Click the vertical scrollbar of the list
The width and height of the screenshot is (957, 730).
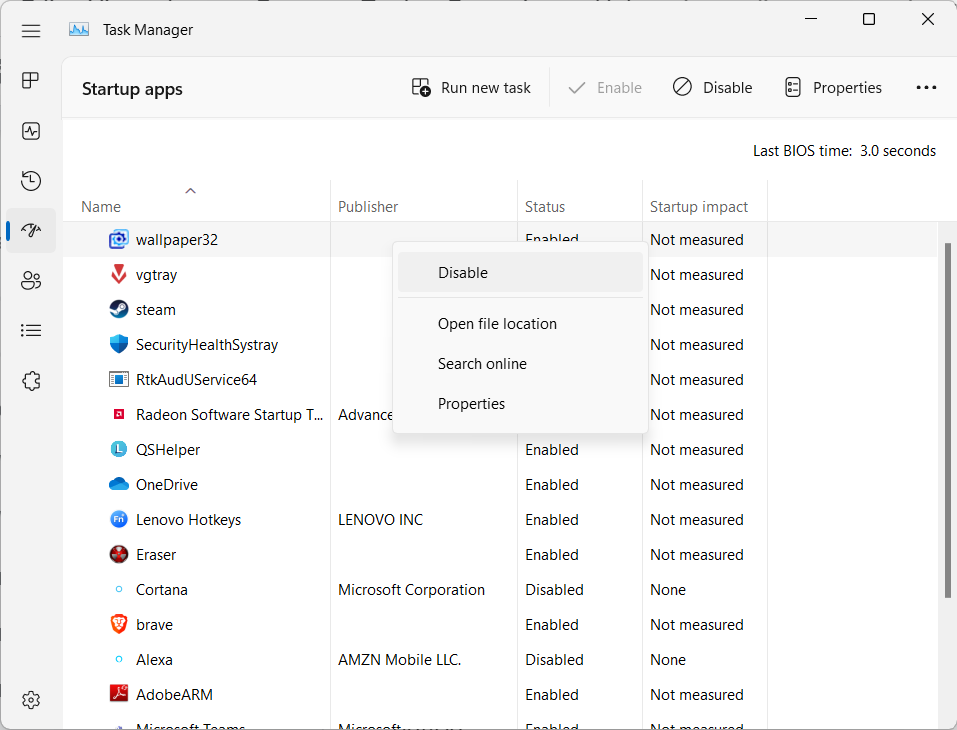[948, 420]
